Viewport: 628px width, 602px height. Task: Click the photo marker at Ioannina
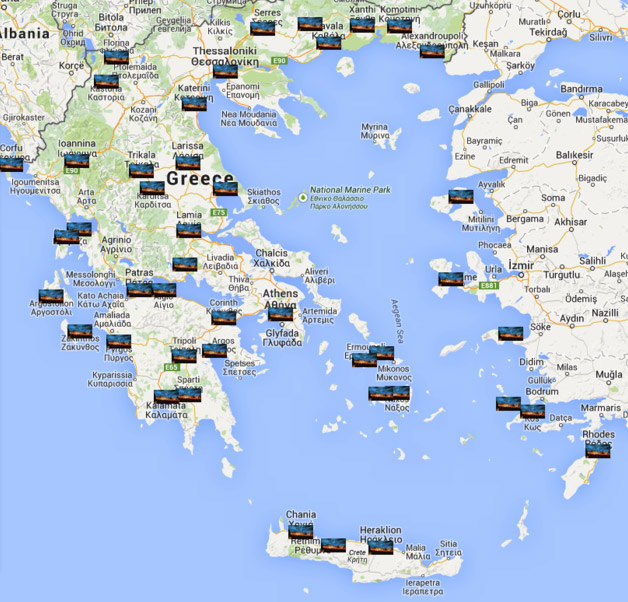tap(76, 161)
